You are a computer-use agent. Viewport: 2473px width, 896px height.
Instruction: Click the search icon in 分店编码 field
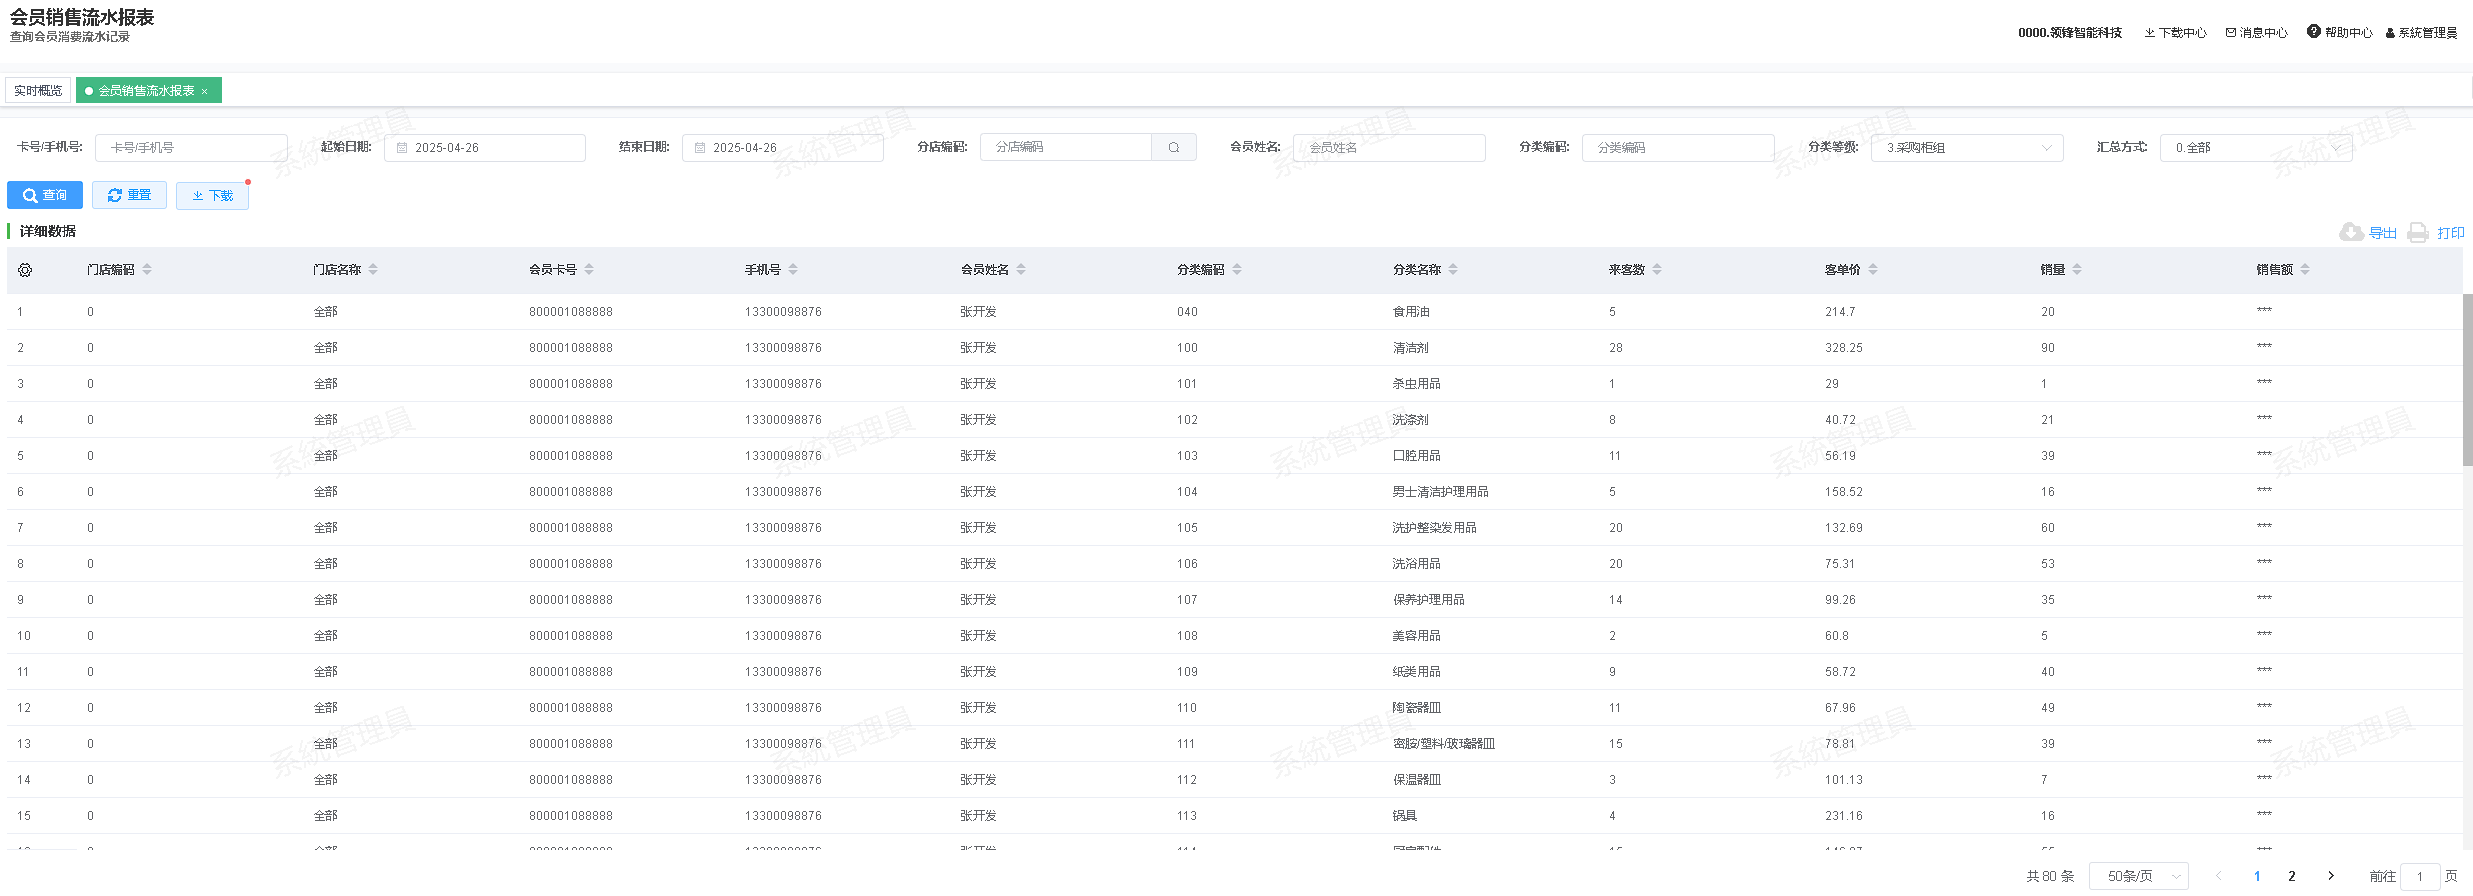tap(1174, 147)
